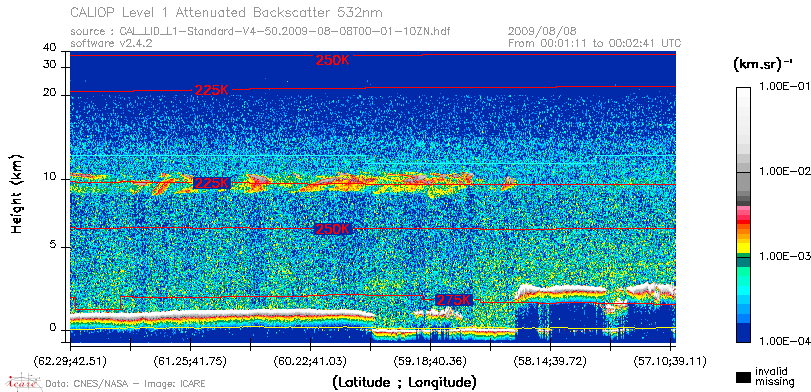
Task: Click the black 'invalid missing' legend swatch
Action: click(743, 378)
